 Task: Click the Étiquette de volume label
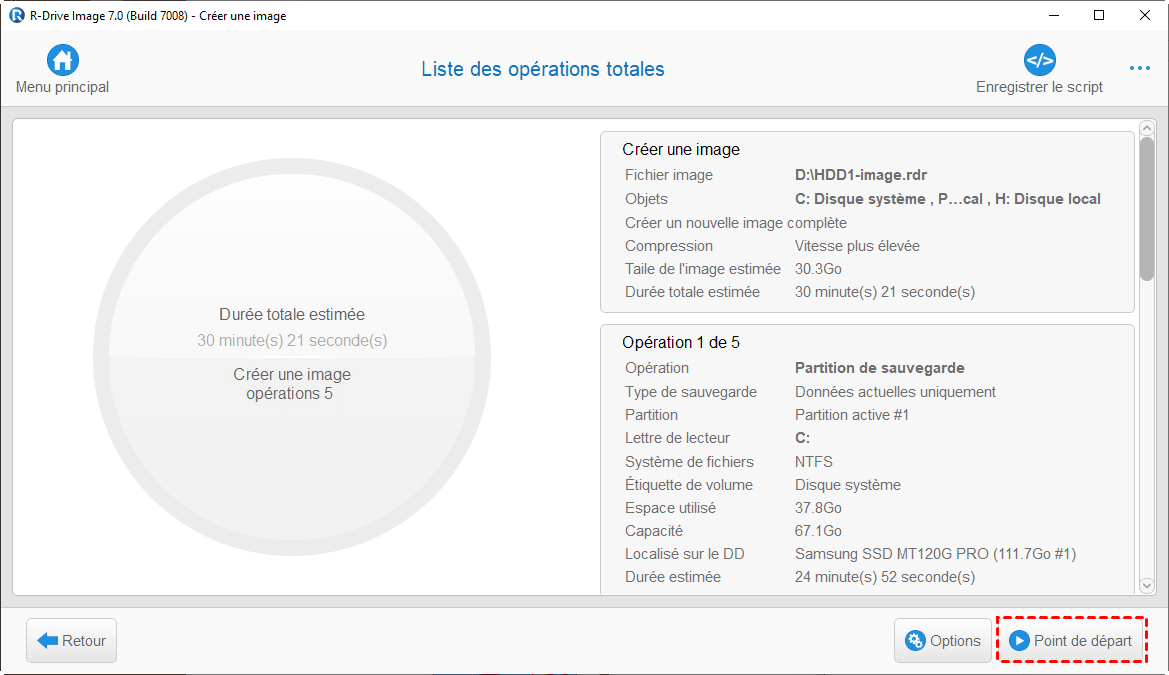[x=688, y=485]
